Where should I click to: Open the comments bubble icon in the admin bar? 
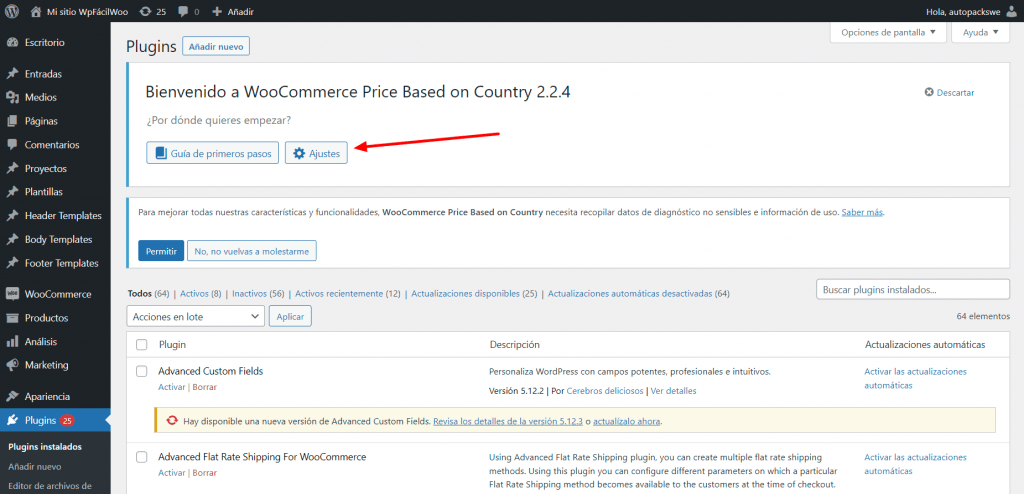(182, 12)
